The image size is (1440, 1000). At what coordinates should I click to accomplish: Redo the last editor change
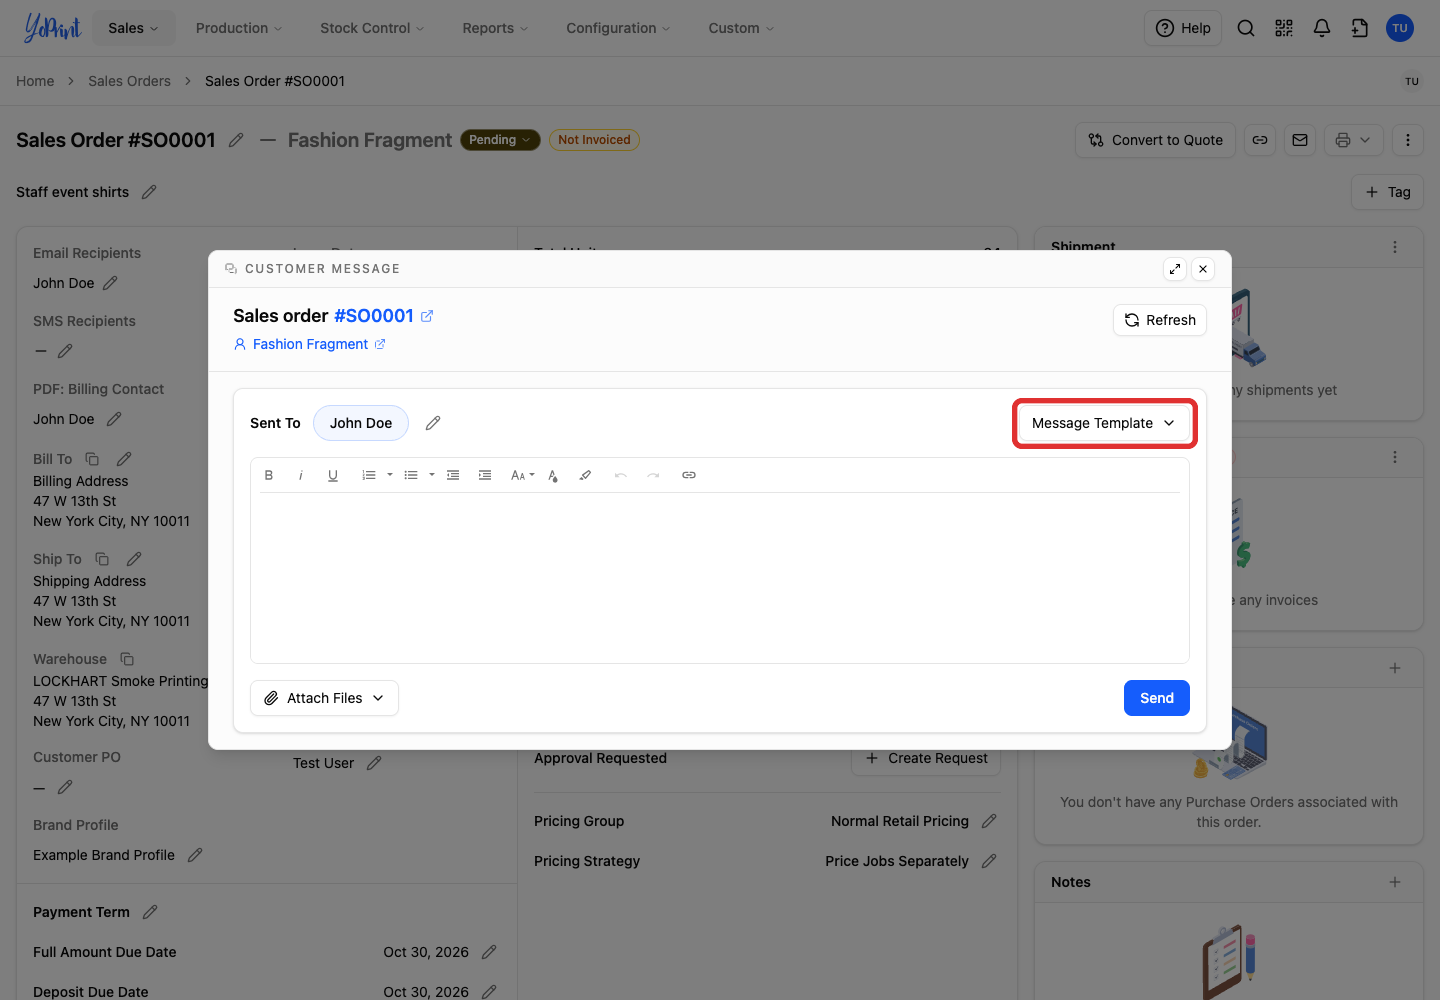tap(653, 475)
